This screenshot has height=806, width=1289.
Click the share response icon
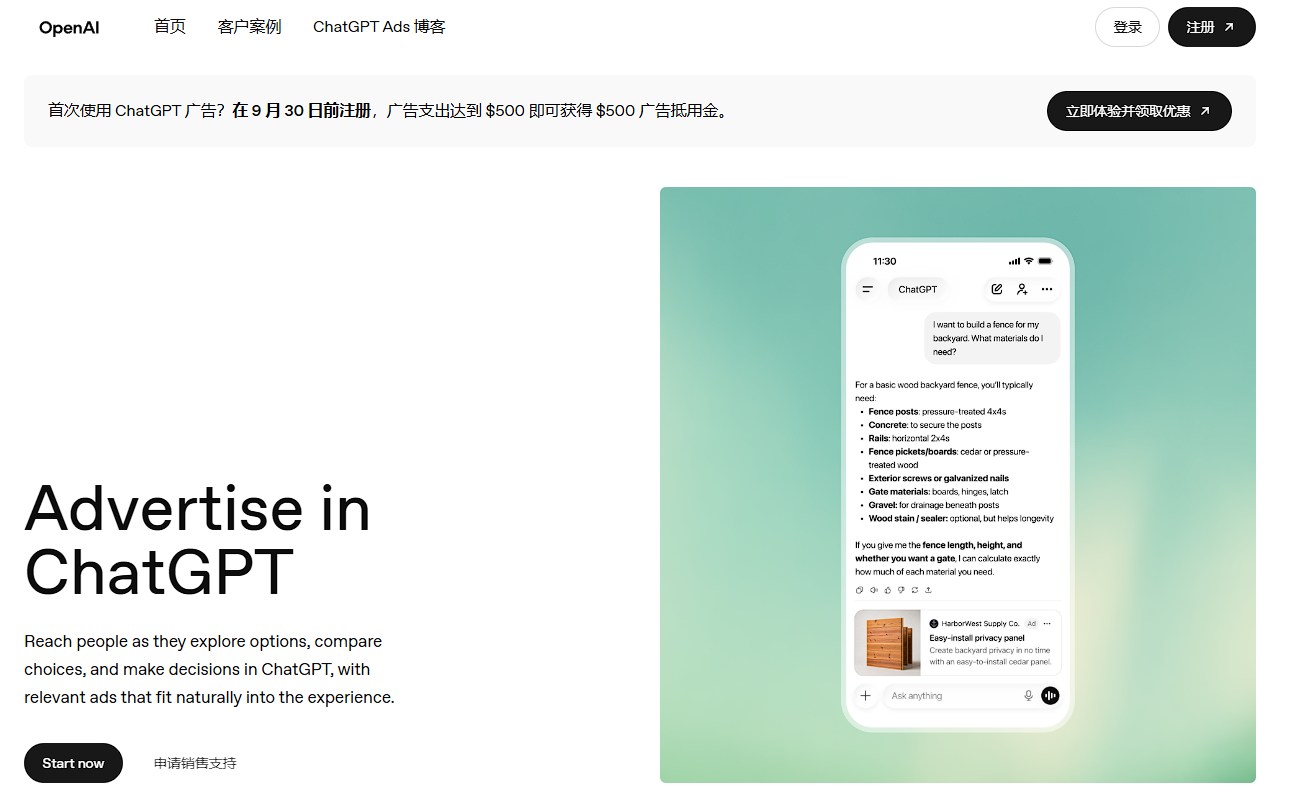(929, 590)
